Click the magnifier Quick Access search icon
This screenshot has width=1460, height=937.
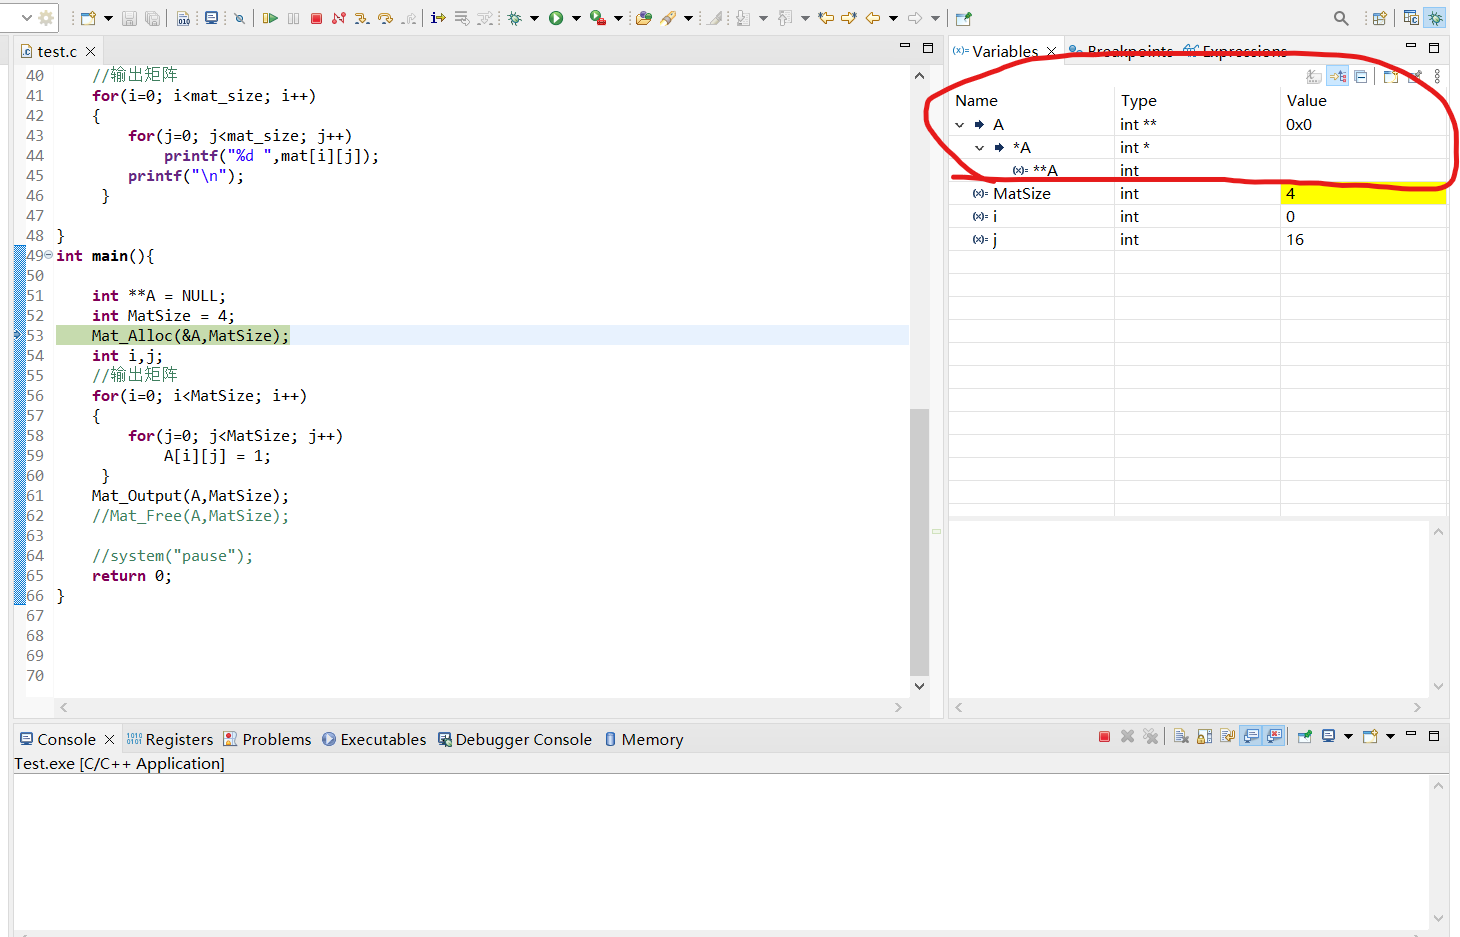pyautogui.click(x=1341, y=18)
